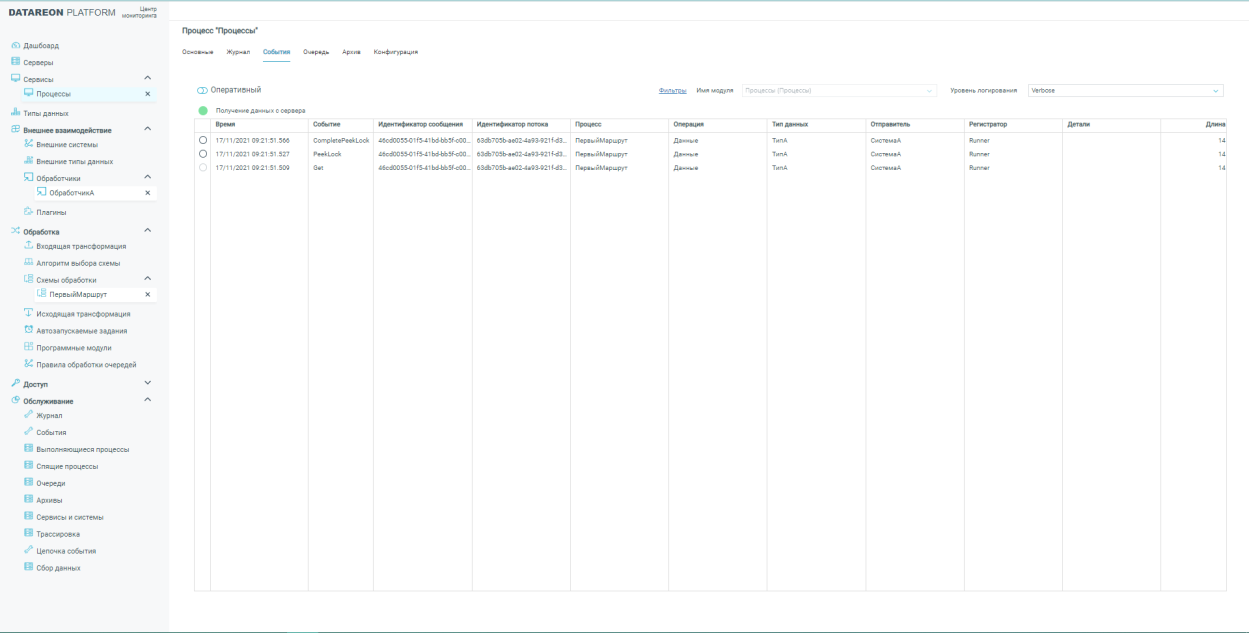This screenshot has height=633, width=1249.
Task: Select radio button for PeekLock event row
Action: [203, 154]
